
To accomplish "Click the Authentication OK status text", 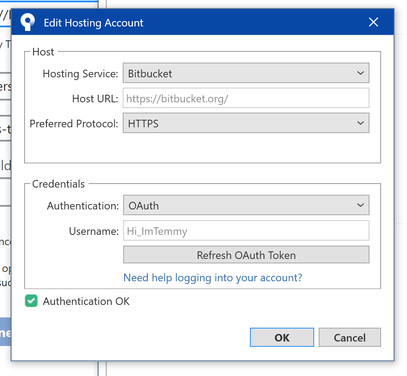I will pos(86,301).
